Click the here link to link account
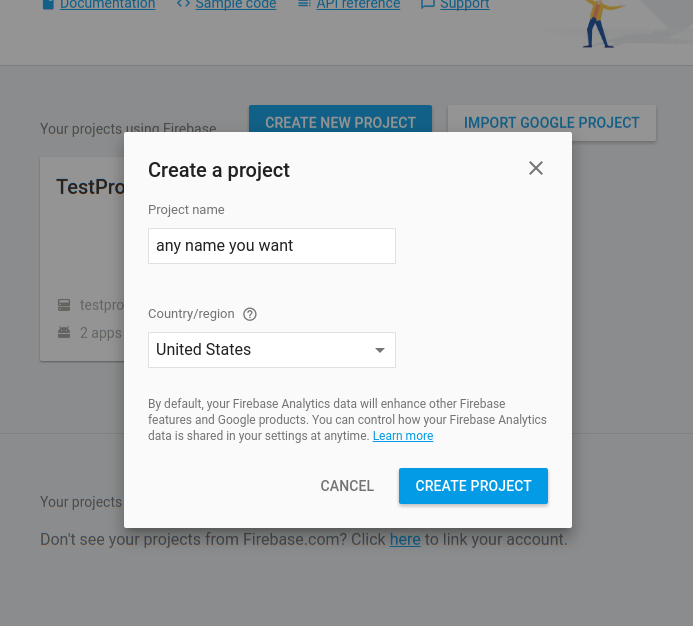693x626 pixels. (405, 539)
